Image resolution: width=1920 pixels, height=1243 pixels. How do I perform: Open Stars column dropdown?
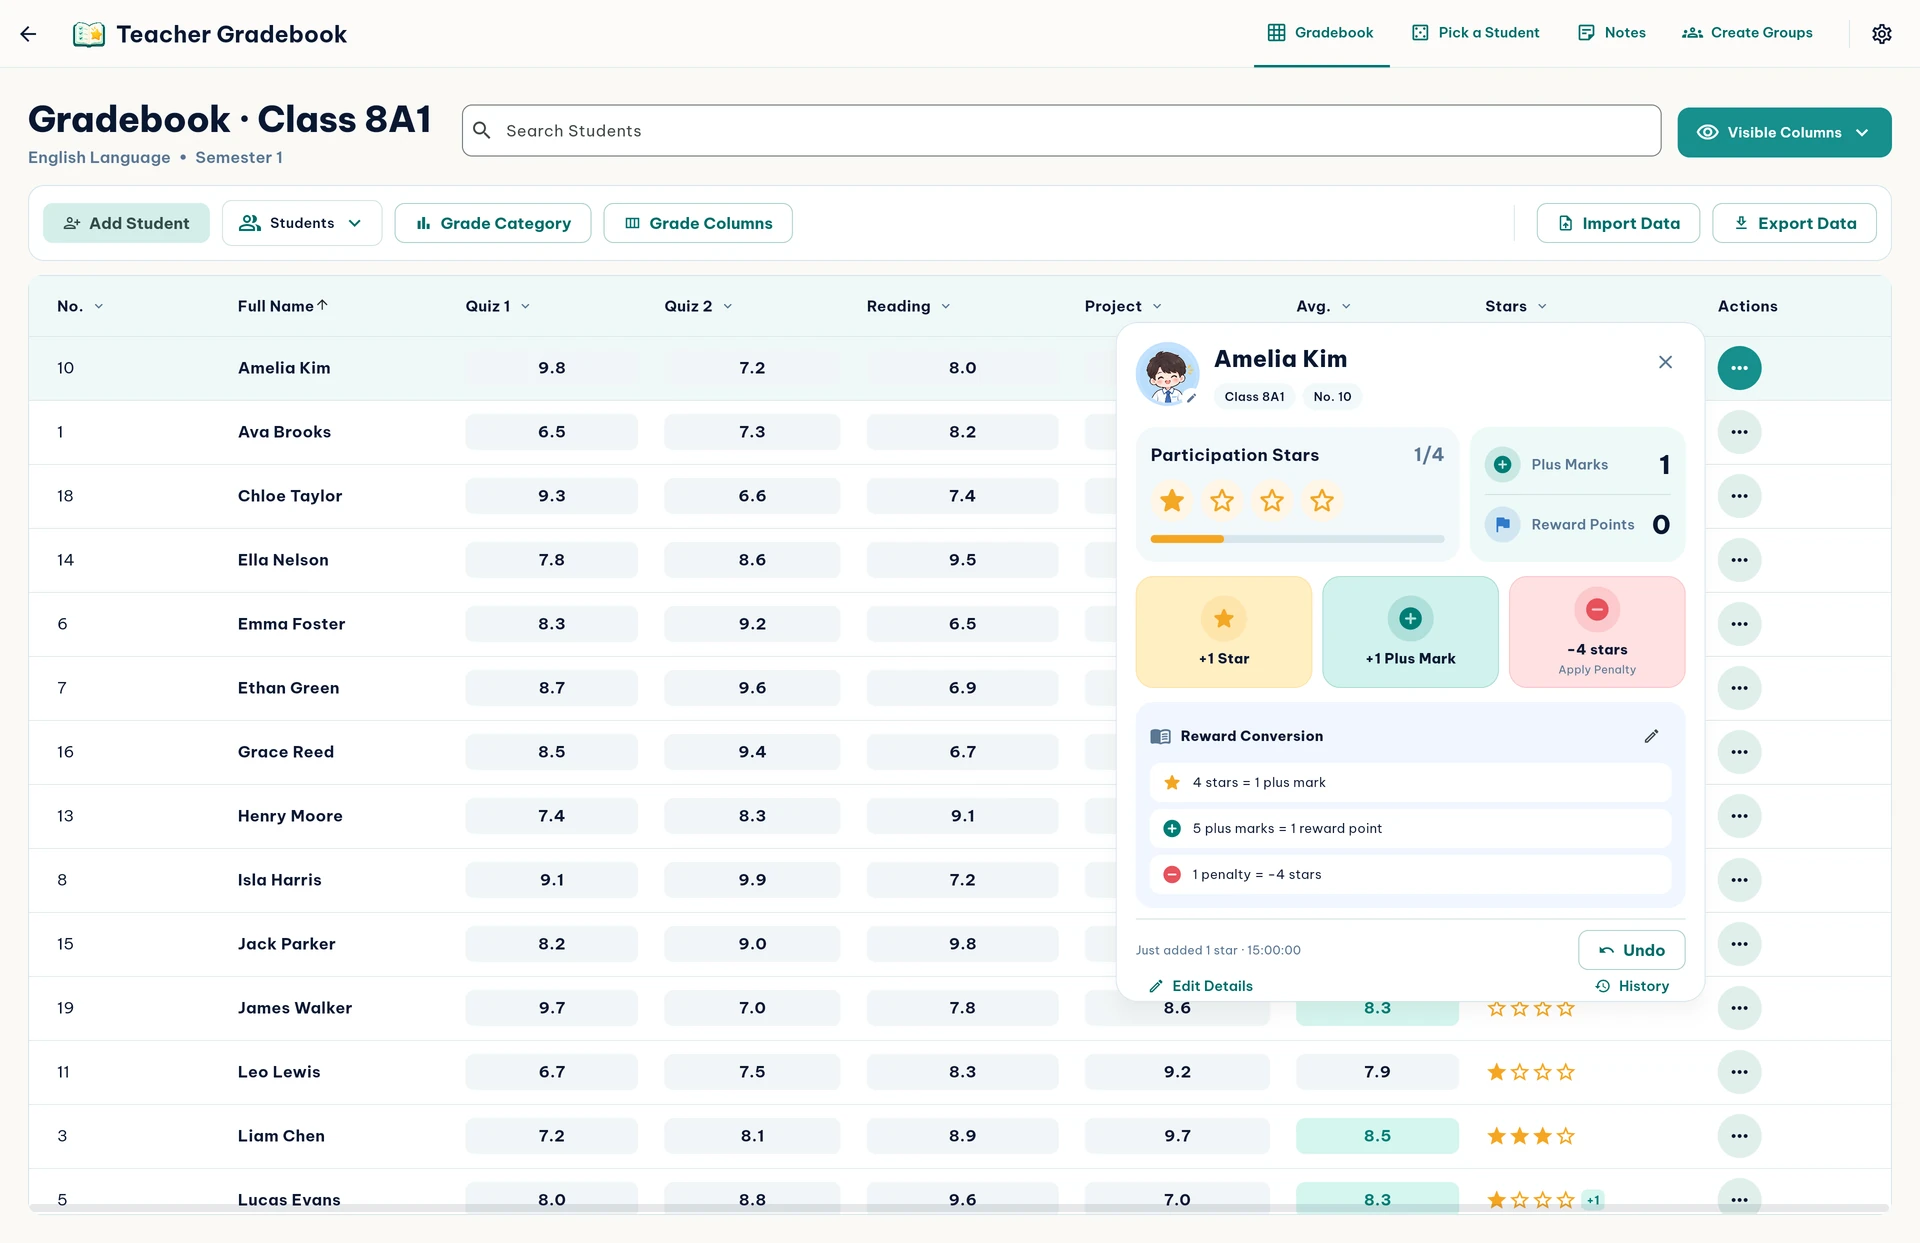(x=1541, y=306)
